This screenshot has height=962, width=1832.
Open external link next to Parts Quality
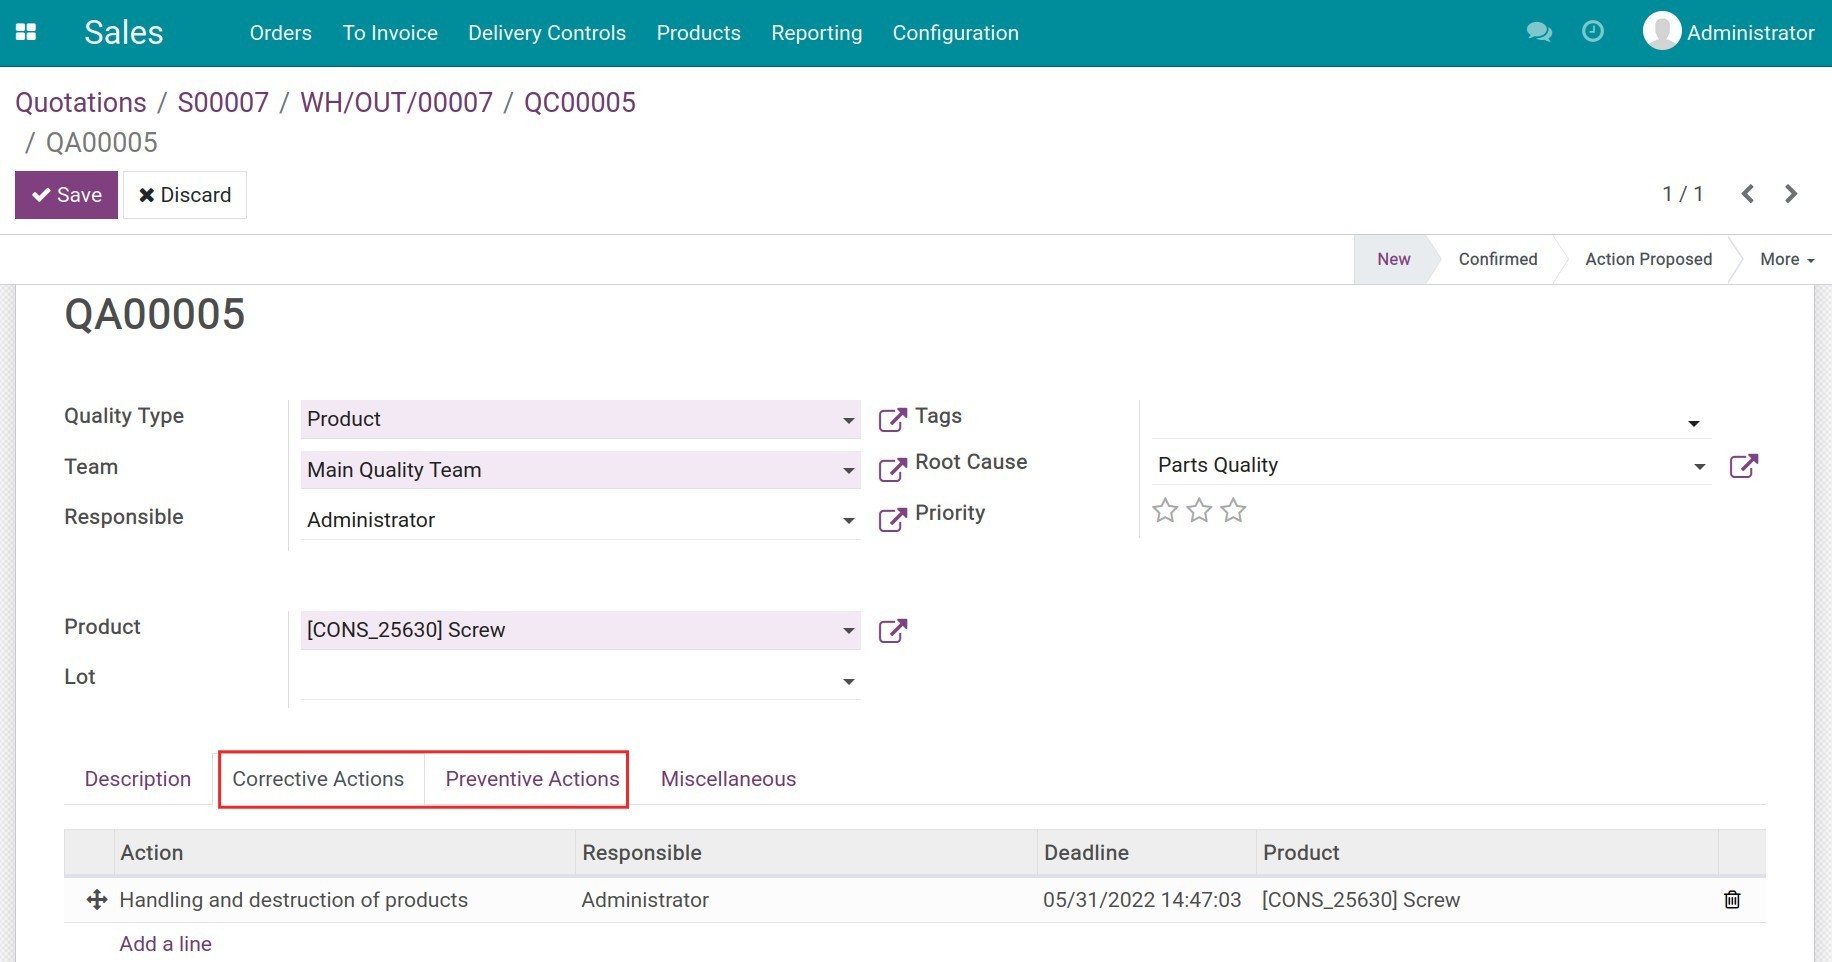click(1743, 466)
